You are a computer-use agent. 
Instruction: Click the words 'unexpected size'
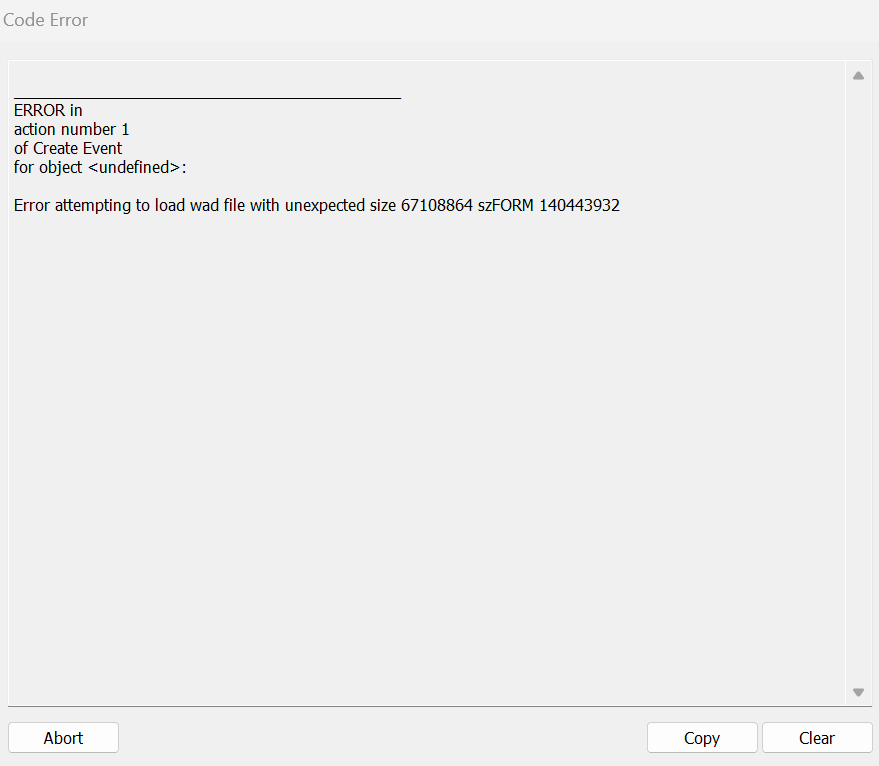click(x=339, y=206)
